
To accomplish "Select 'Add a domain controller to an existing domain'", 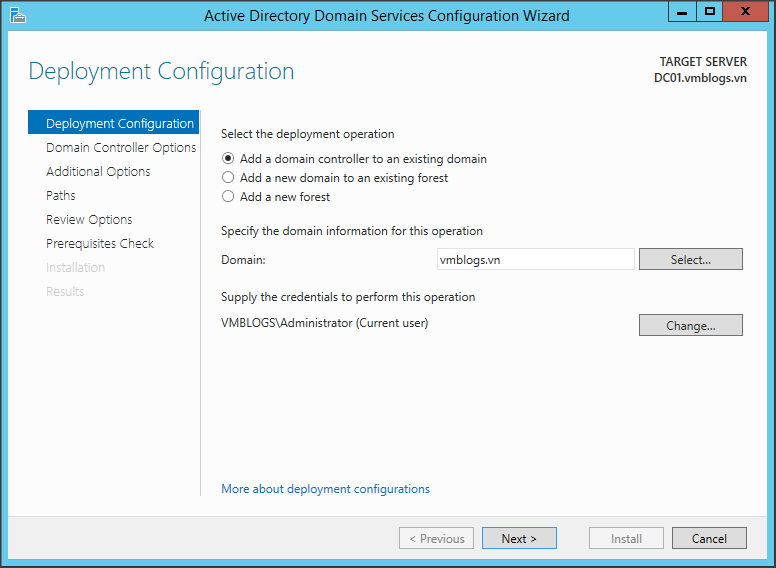I will pyautogui.click(x=229, y=159).
